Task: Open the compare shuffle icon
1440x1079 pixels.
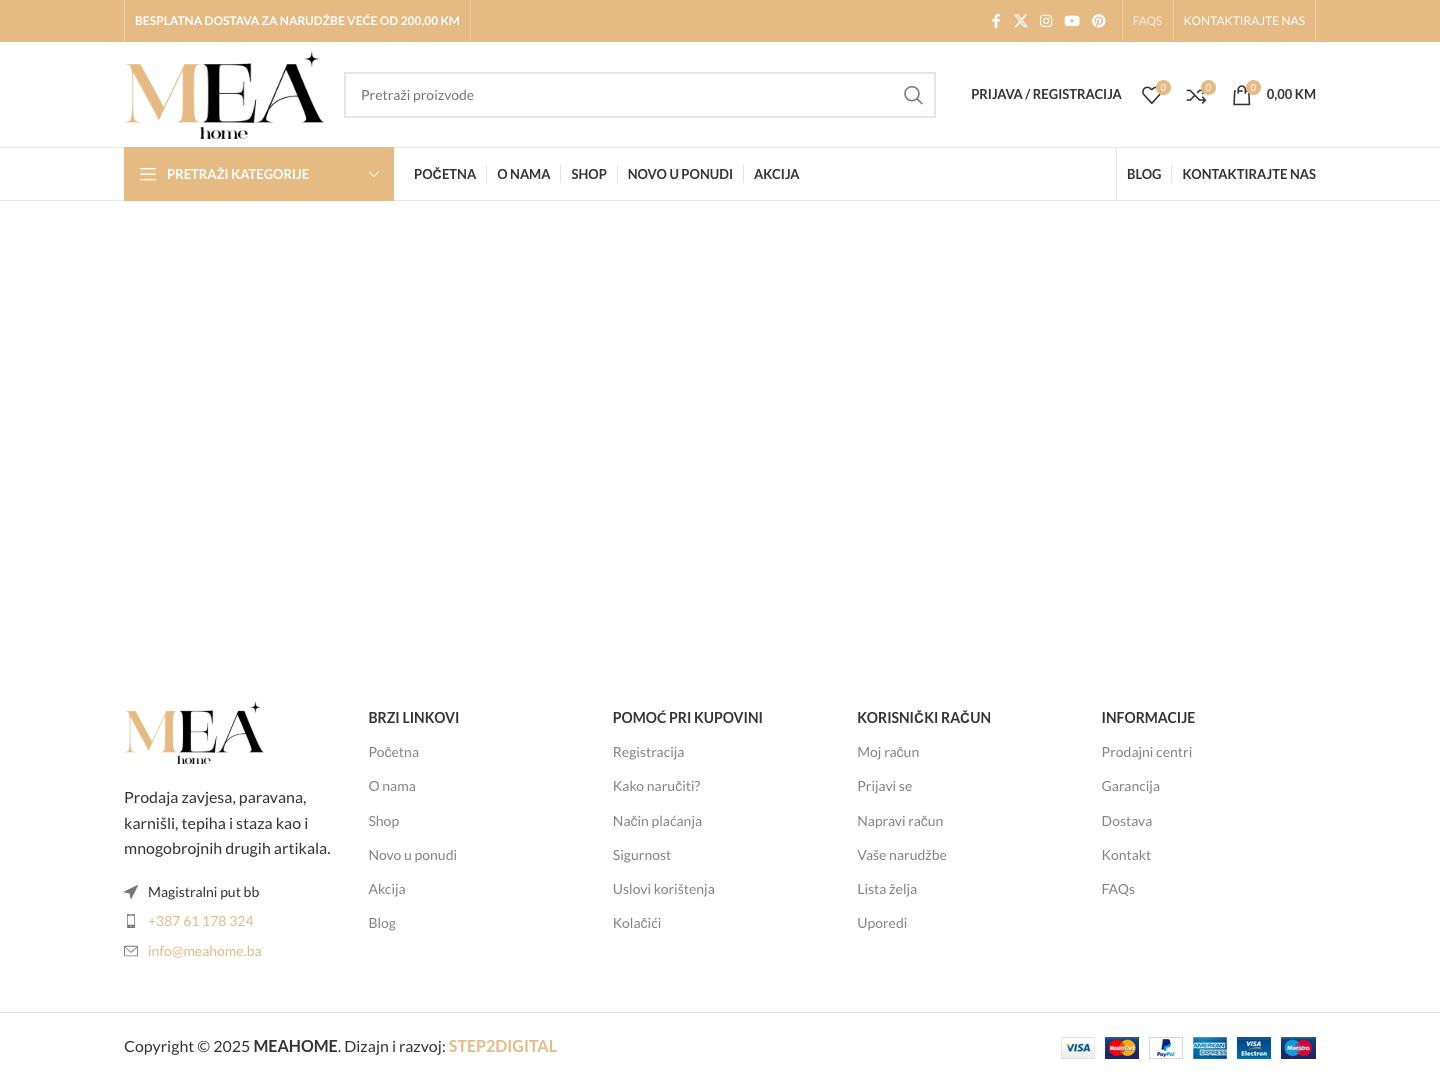Action: tap(1196, 95)
